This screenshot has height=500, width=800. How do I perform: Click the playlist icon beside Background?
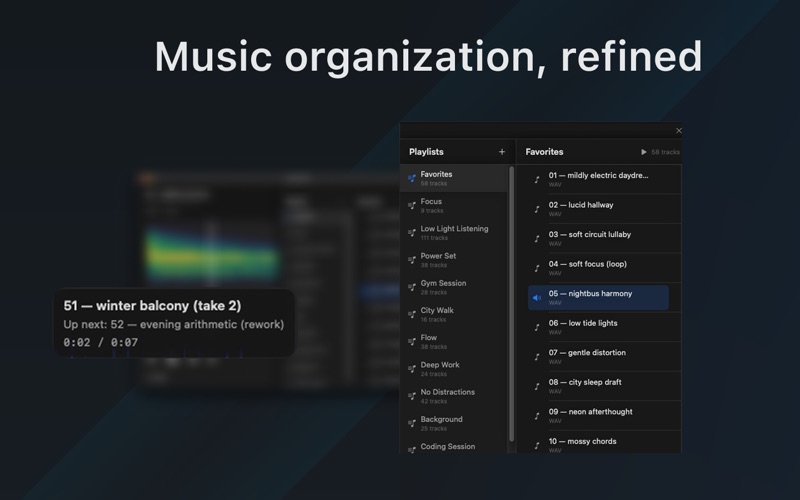[x=412, y=423]
